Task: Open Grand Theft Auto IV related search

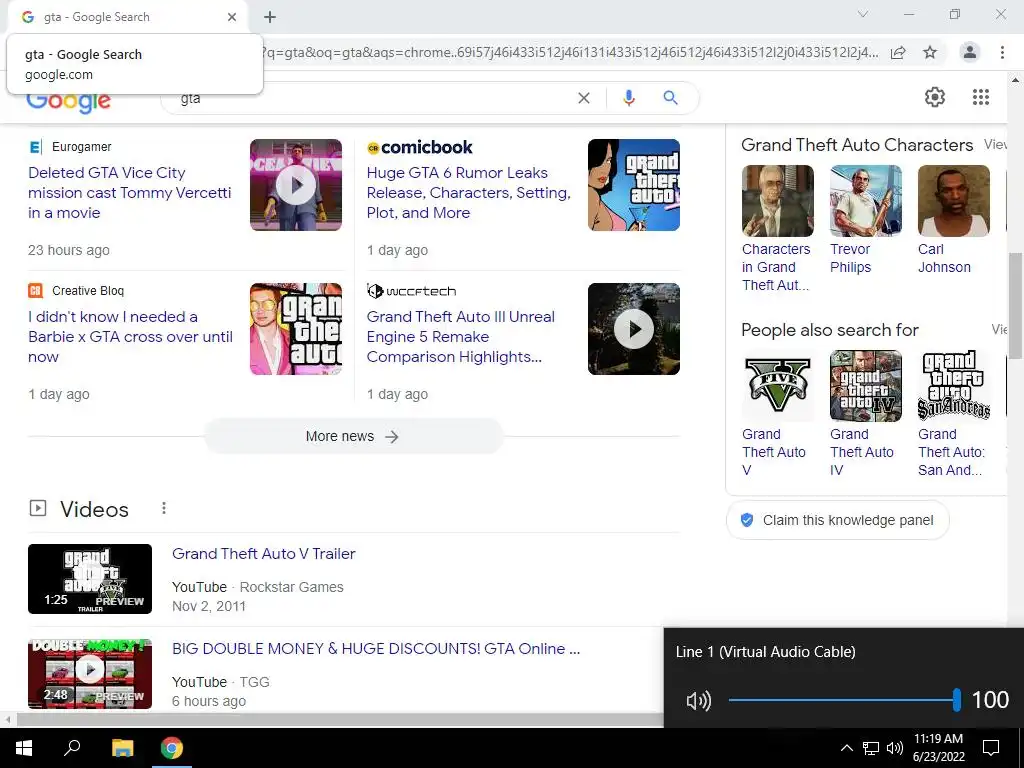Action: click(x=865, y=414)
